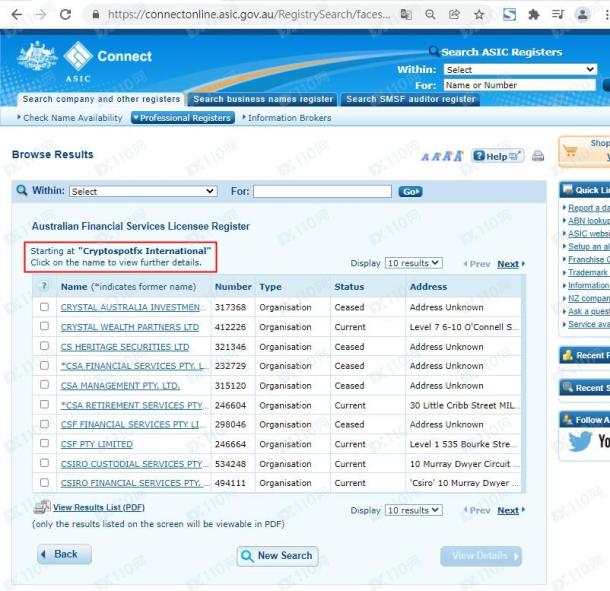The height and width of the screenshot is (591, 610).
Task: Tick checkbox for CSA RETIREMENT SERVICES PTY row
Action: 44,404
